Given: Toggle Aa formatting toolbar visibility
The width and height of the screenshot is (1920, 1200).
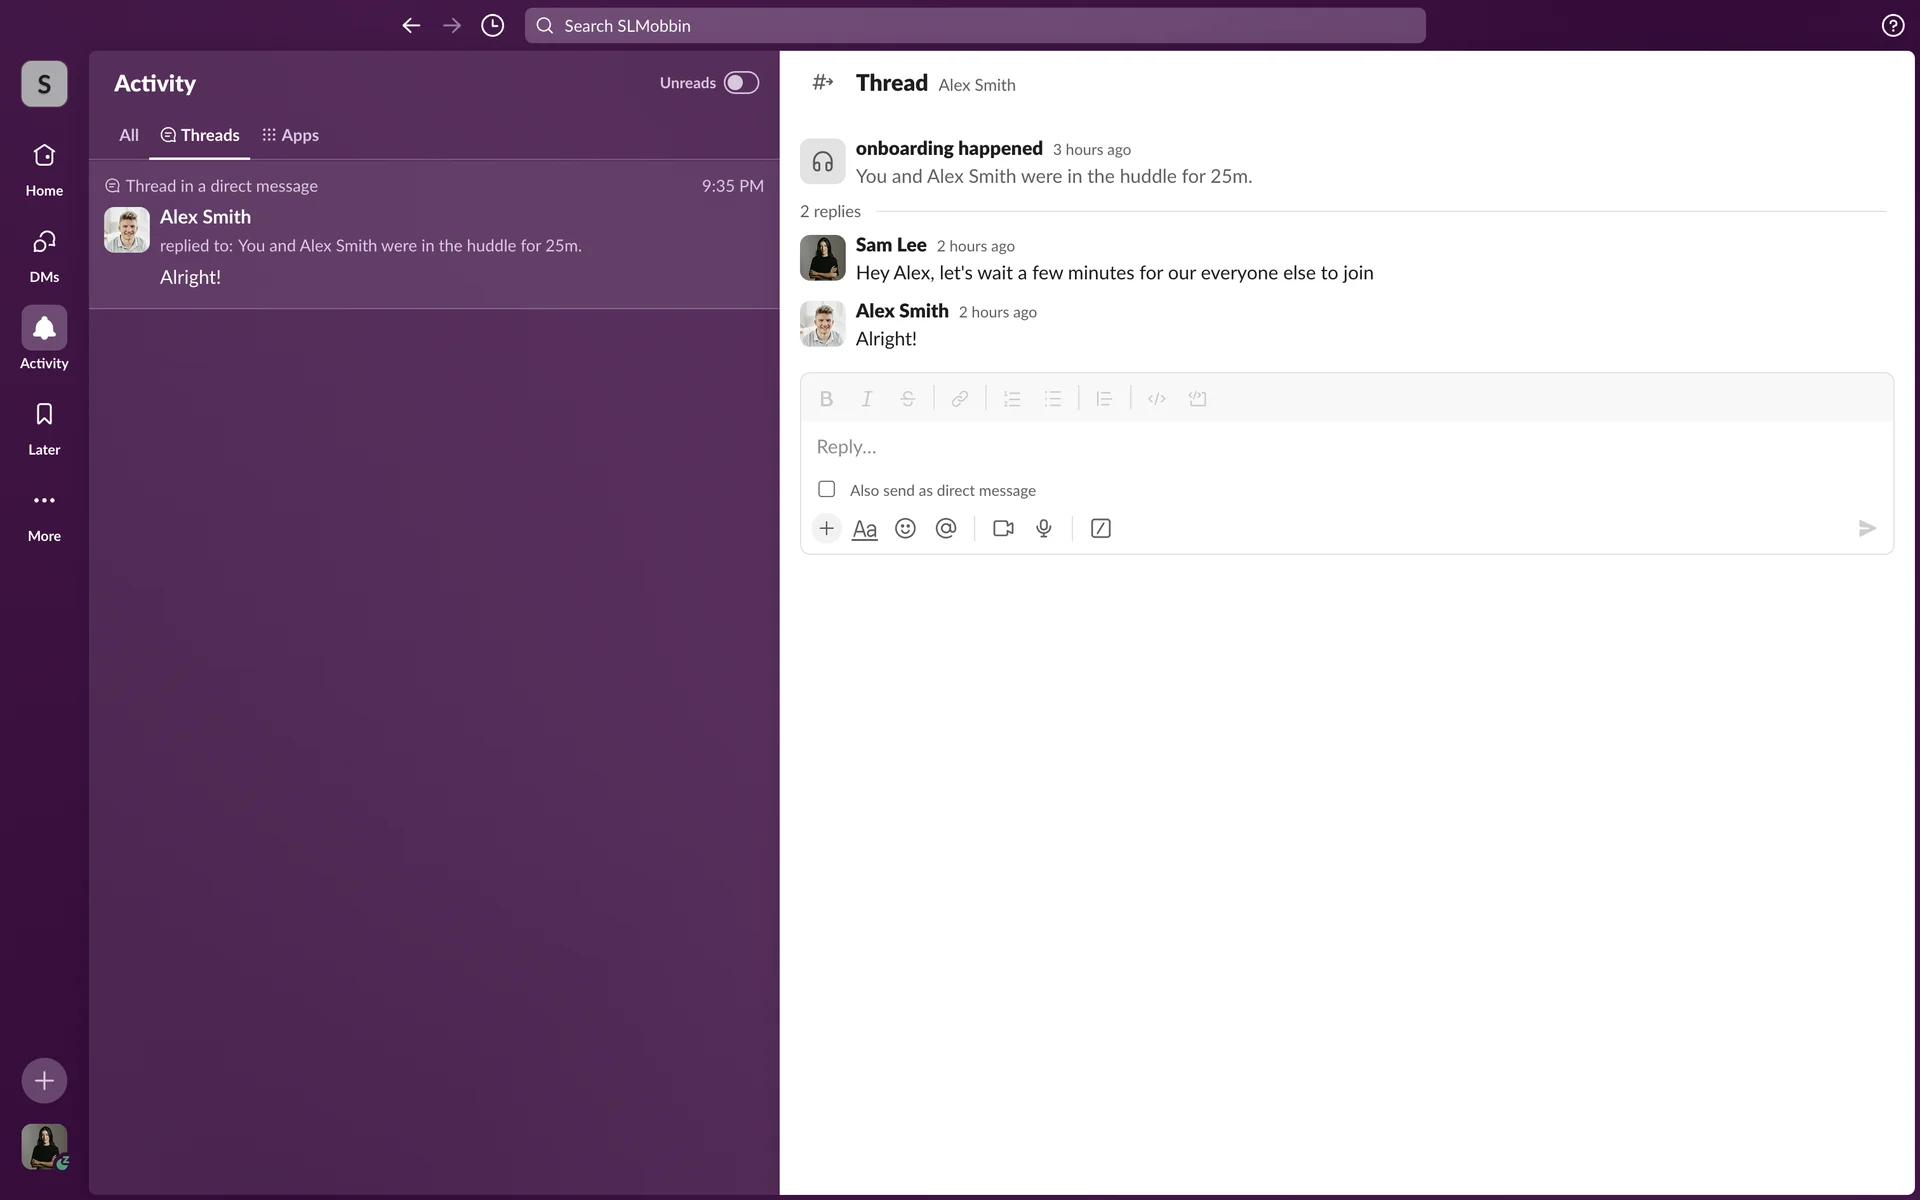Looking at the screenshot, I should coord(864,528).
